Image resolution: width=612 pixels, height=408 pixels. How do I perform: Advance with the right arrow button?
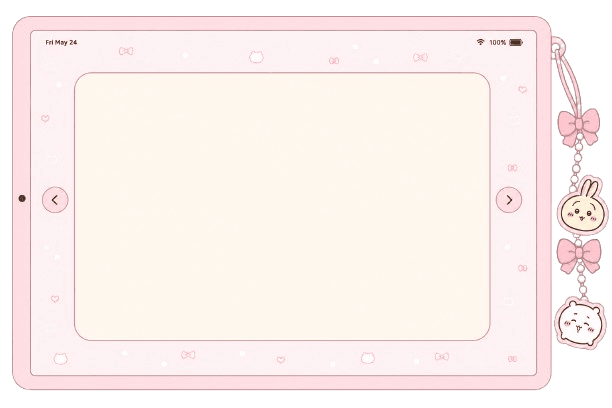pyautogui.click(x=509, y=200)
